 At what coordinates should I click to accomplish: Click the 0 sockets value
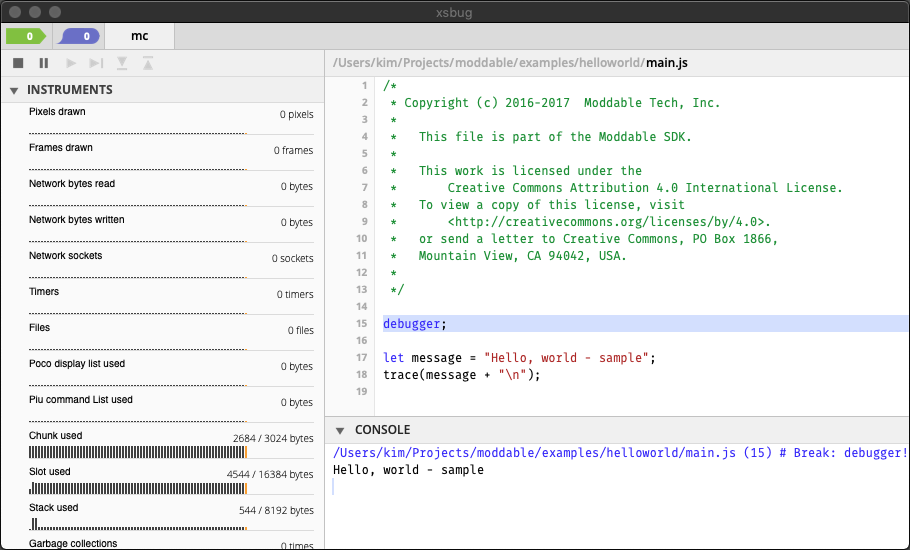(x=292, y=259)
